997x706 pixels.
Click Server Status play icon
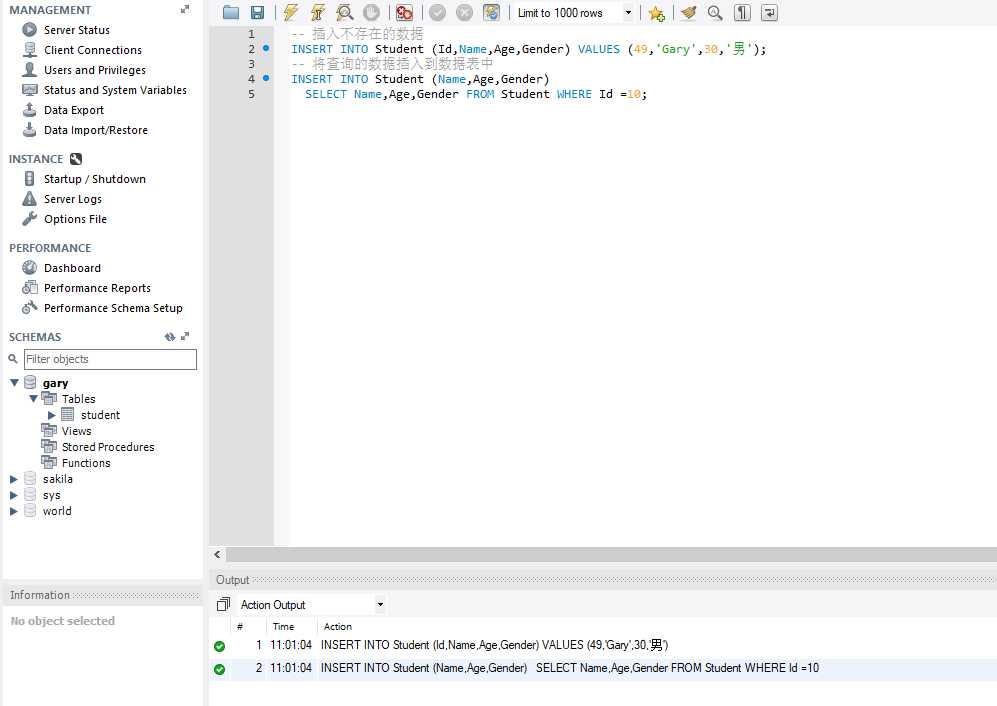tap(29, 29)
